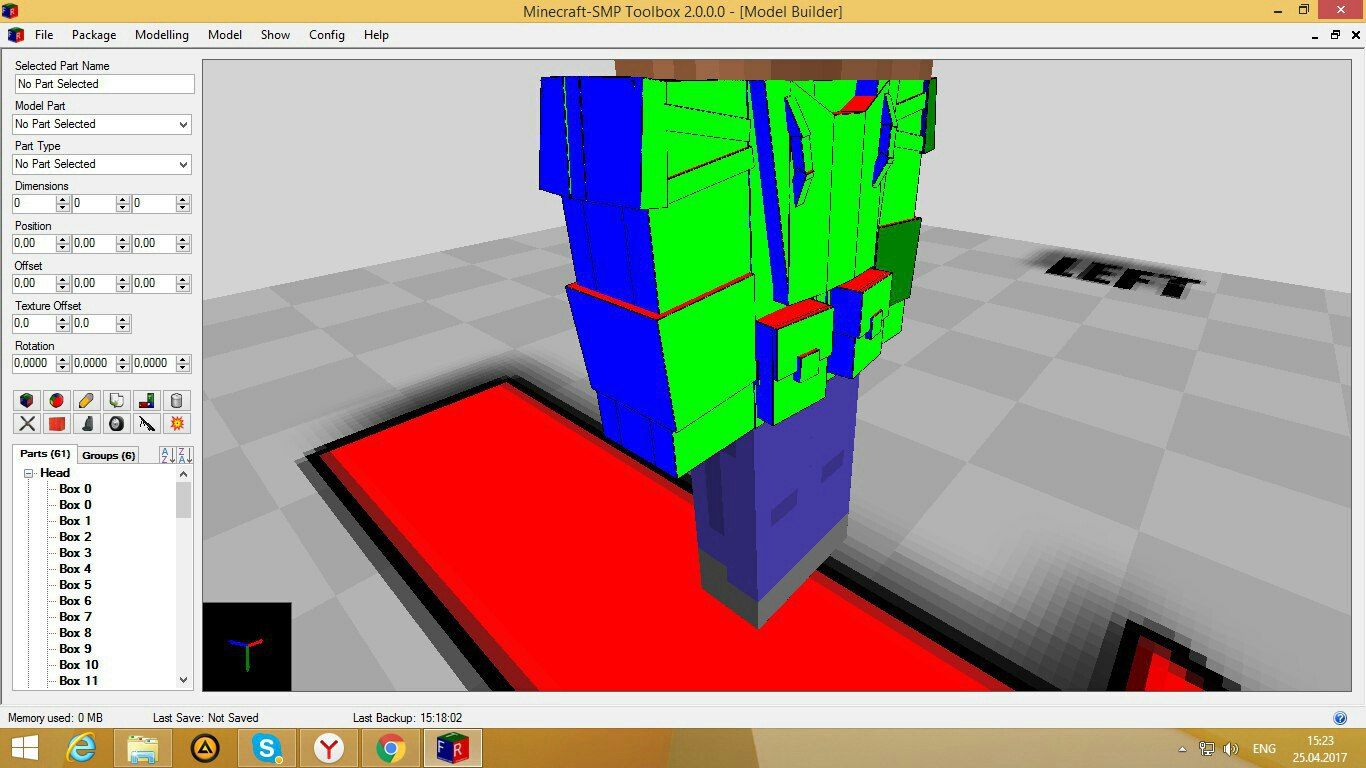Open the Model menu
This screenshot has width=1366, height=768.
225,35
